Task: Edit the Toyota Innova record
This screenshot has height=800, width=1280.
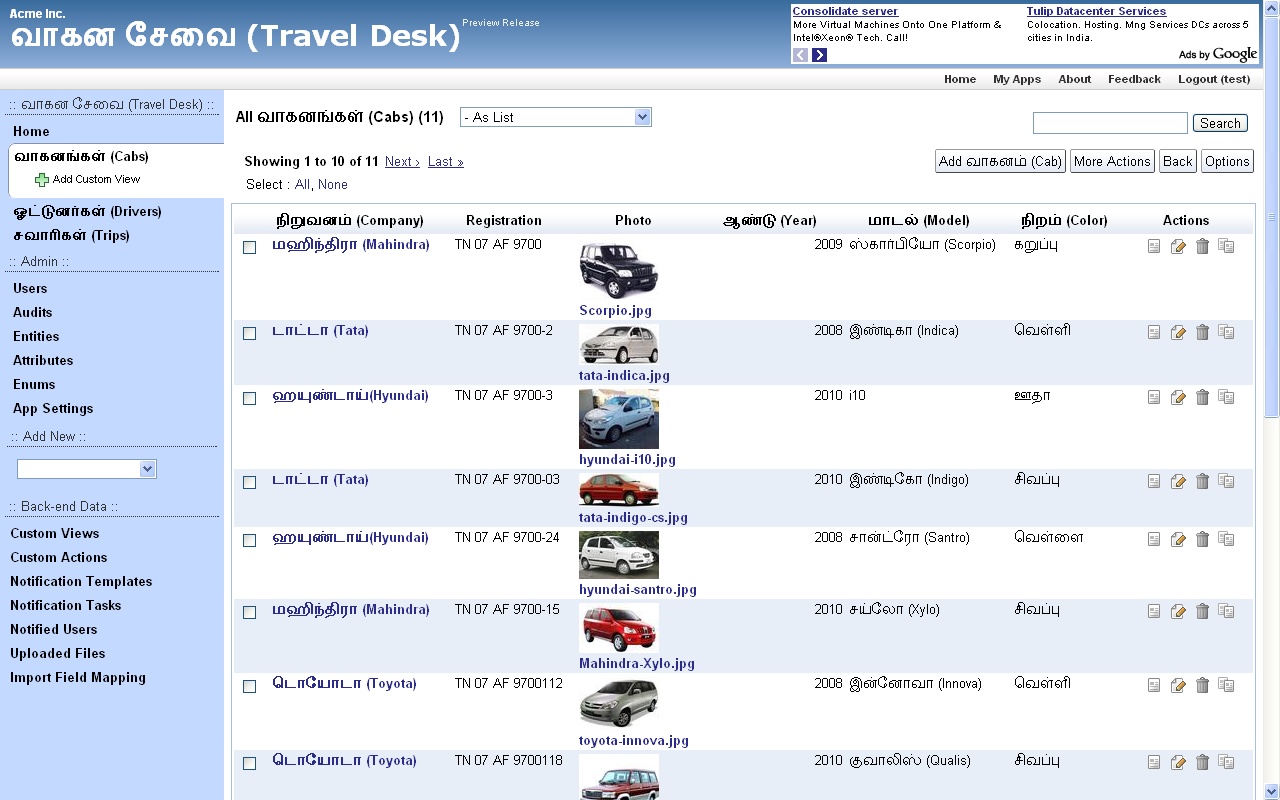Action: click(1178, 685)
